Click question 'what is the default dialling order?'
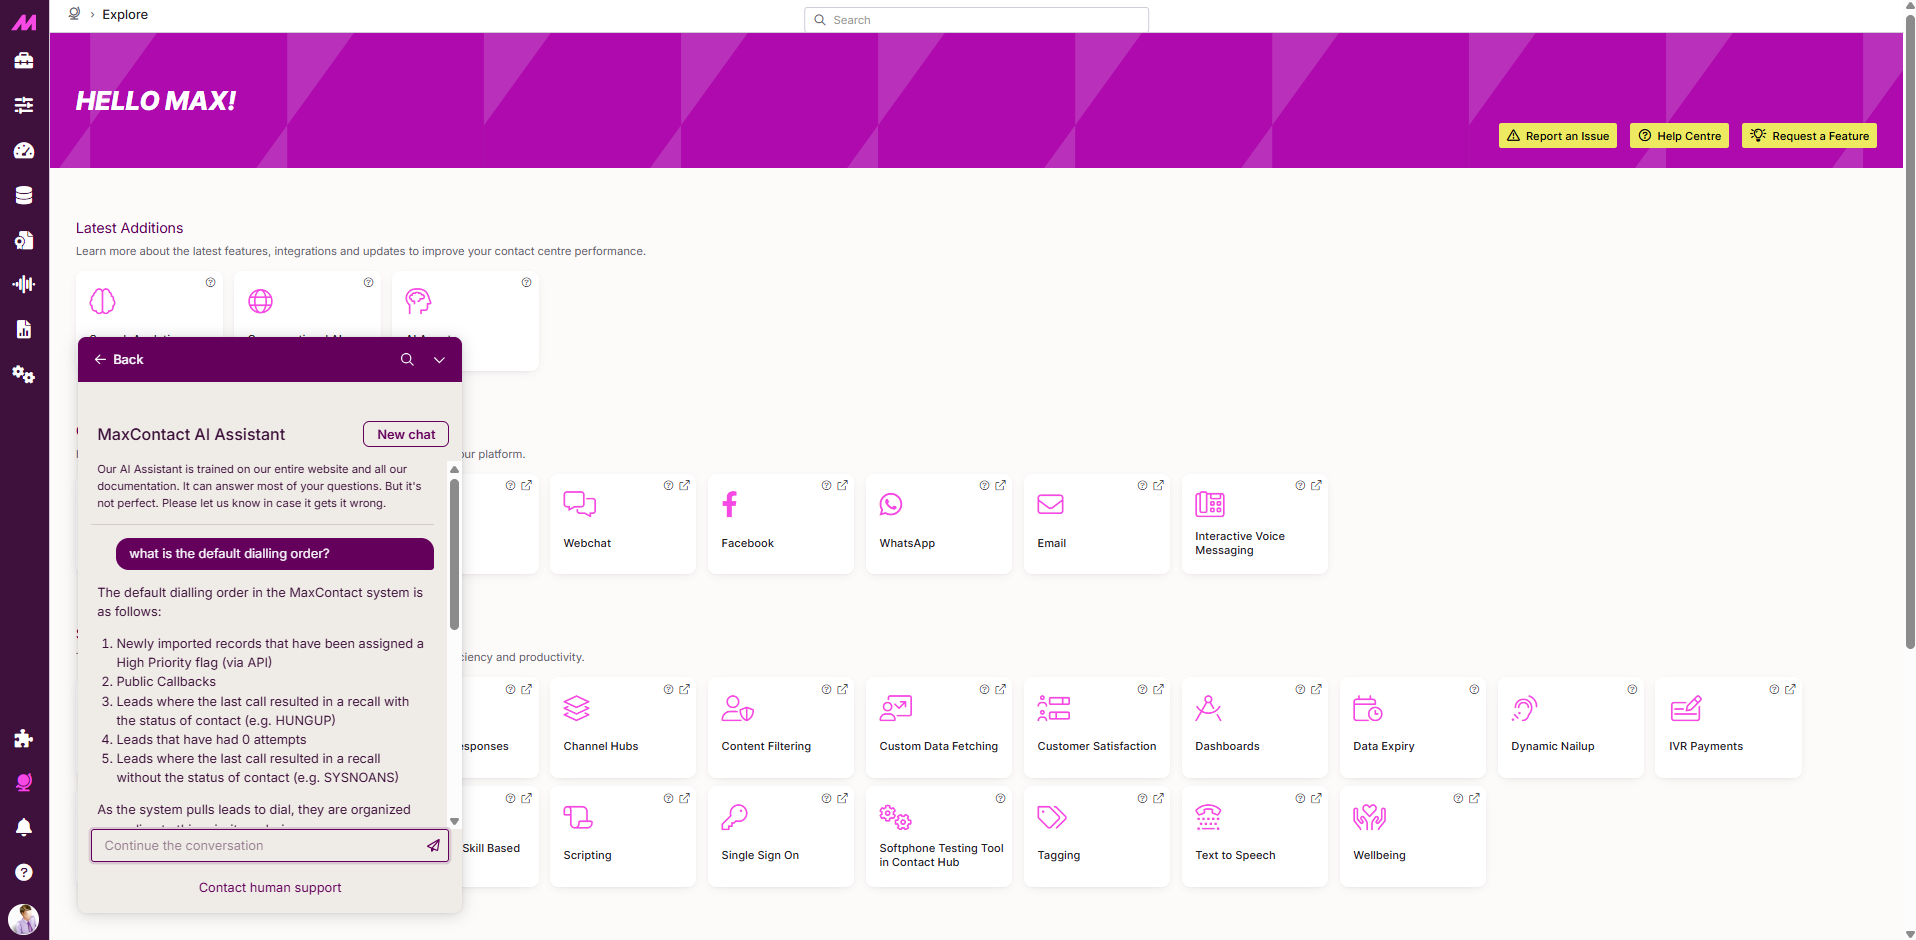 pos(275,553)
